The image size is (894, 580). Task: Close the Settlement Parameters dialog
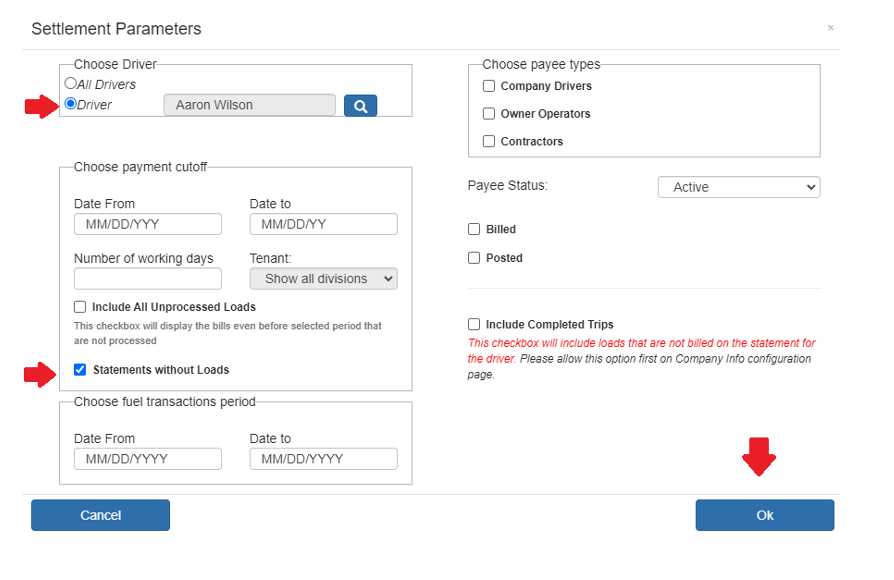pos(831,27)
